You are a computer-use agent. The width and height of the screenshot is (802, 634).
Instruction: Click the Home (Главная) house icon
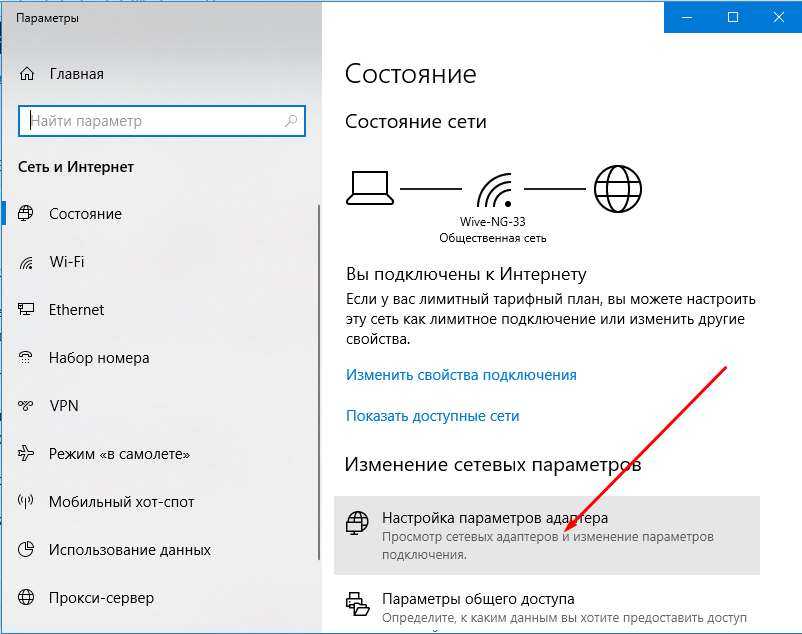tap(27, 74)
